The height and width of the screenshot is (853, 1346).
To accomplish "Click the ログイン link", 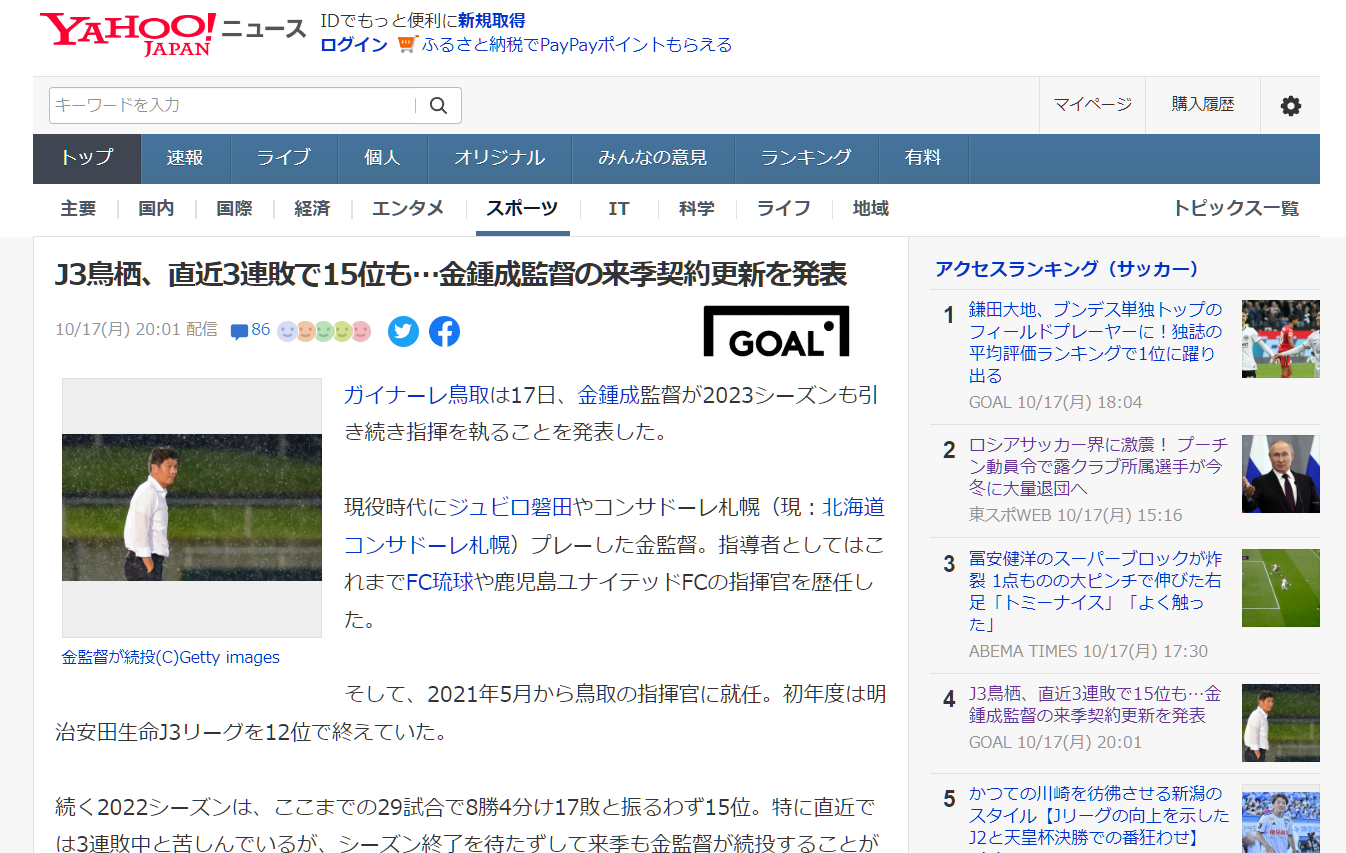I will tap(354, 44).
